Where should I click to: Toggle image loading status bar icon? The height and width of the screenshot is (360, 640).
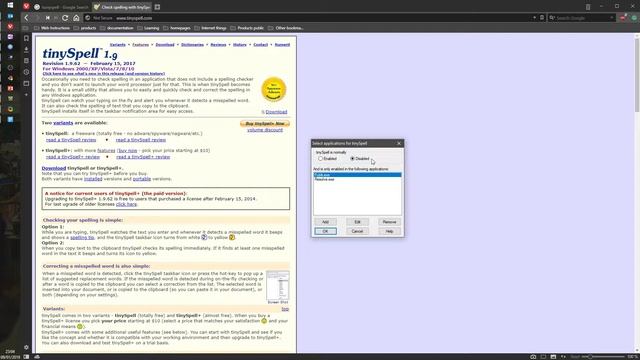(x=553, y=357)
